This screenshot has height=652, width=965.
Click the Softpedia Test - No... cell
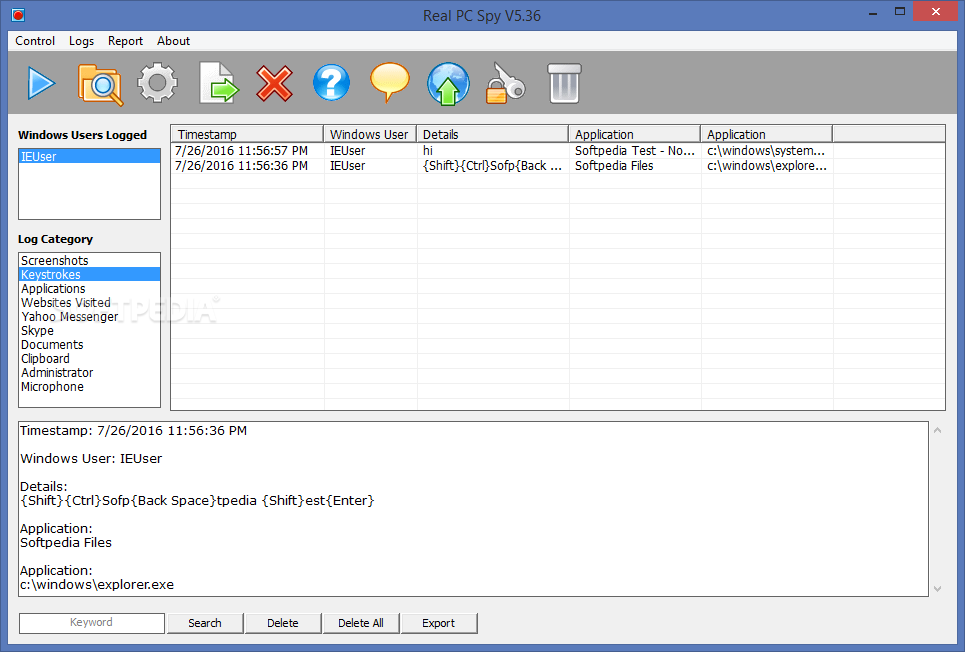(635, 151)
